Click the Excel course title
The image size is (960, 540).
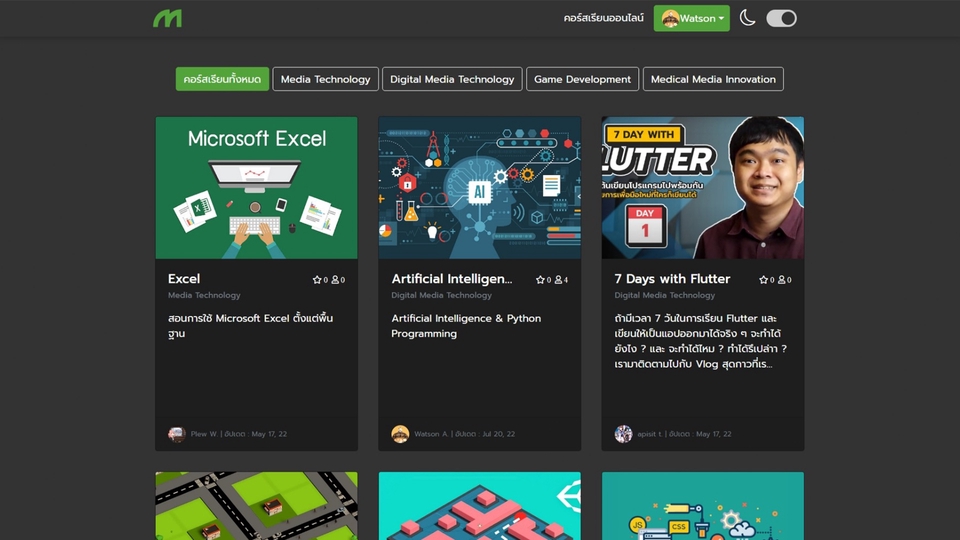[184, 279]
